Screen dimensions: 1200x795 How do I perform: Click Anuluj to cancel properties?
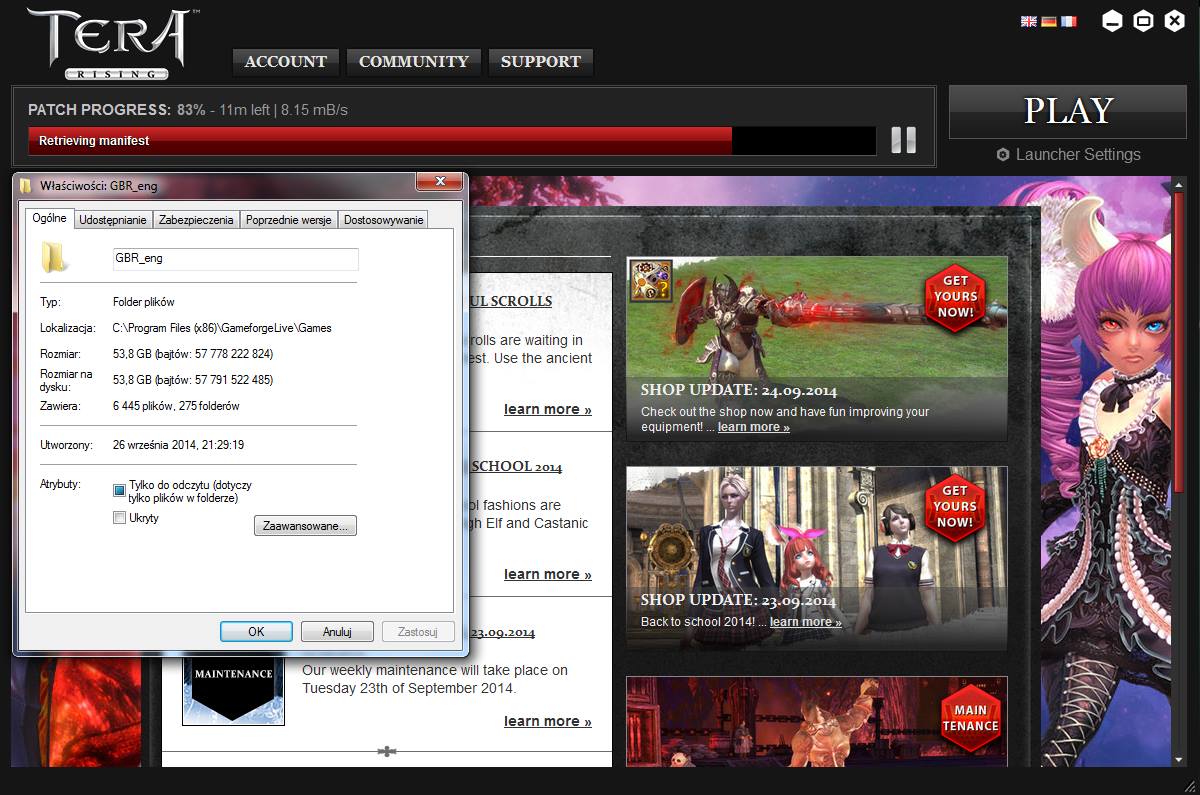pos(337,632)
